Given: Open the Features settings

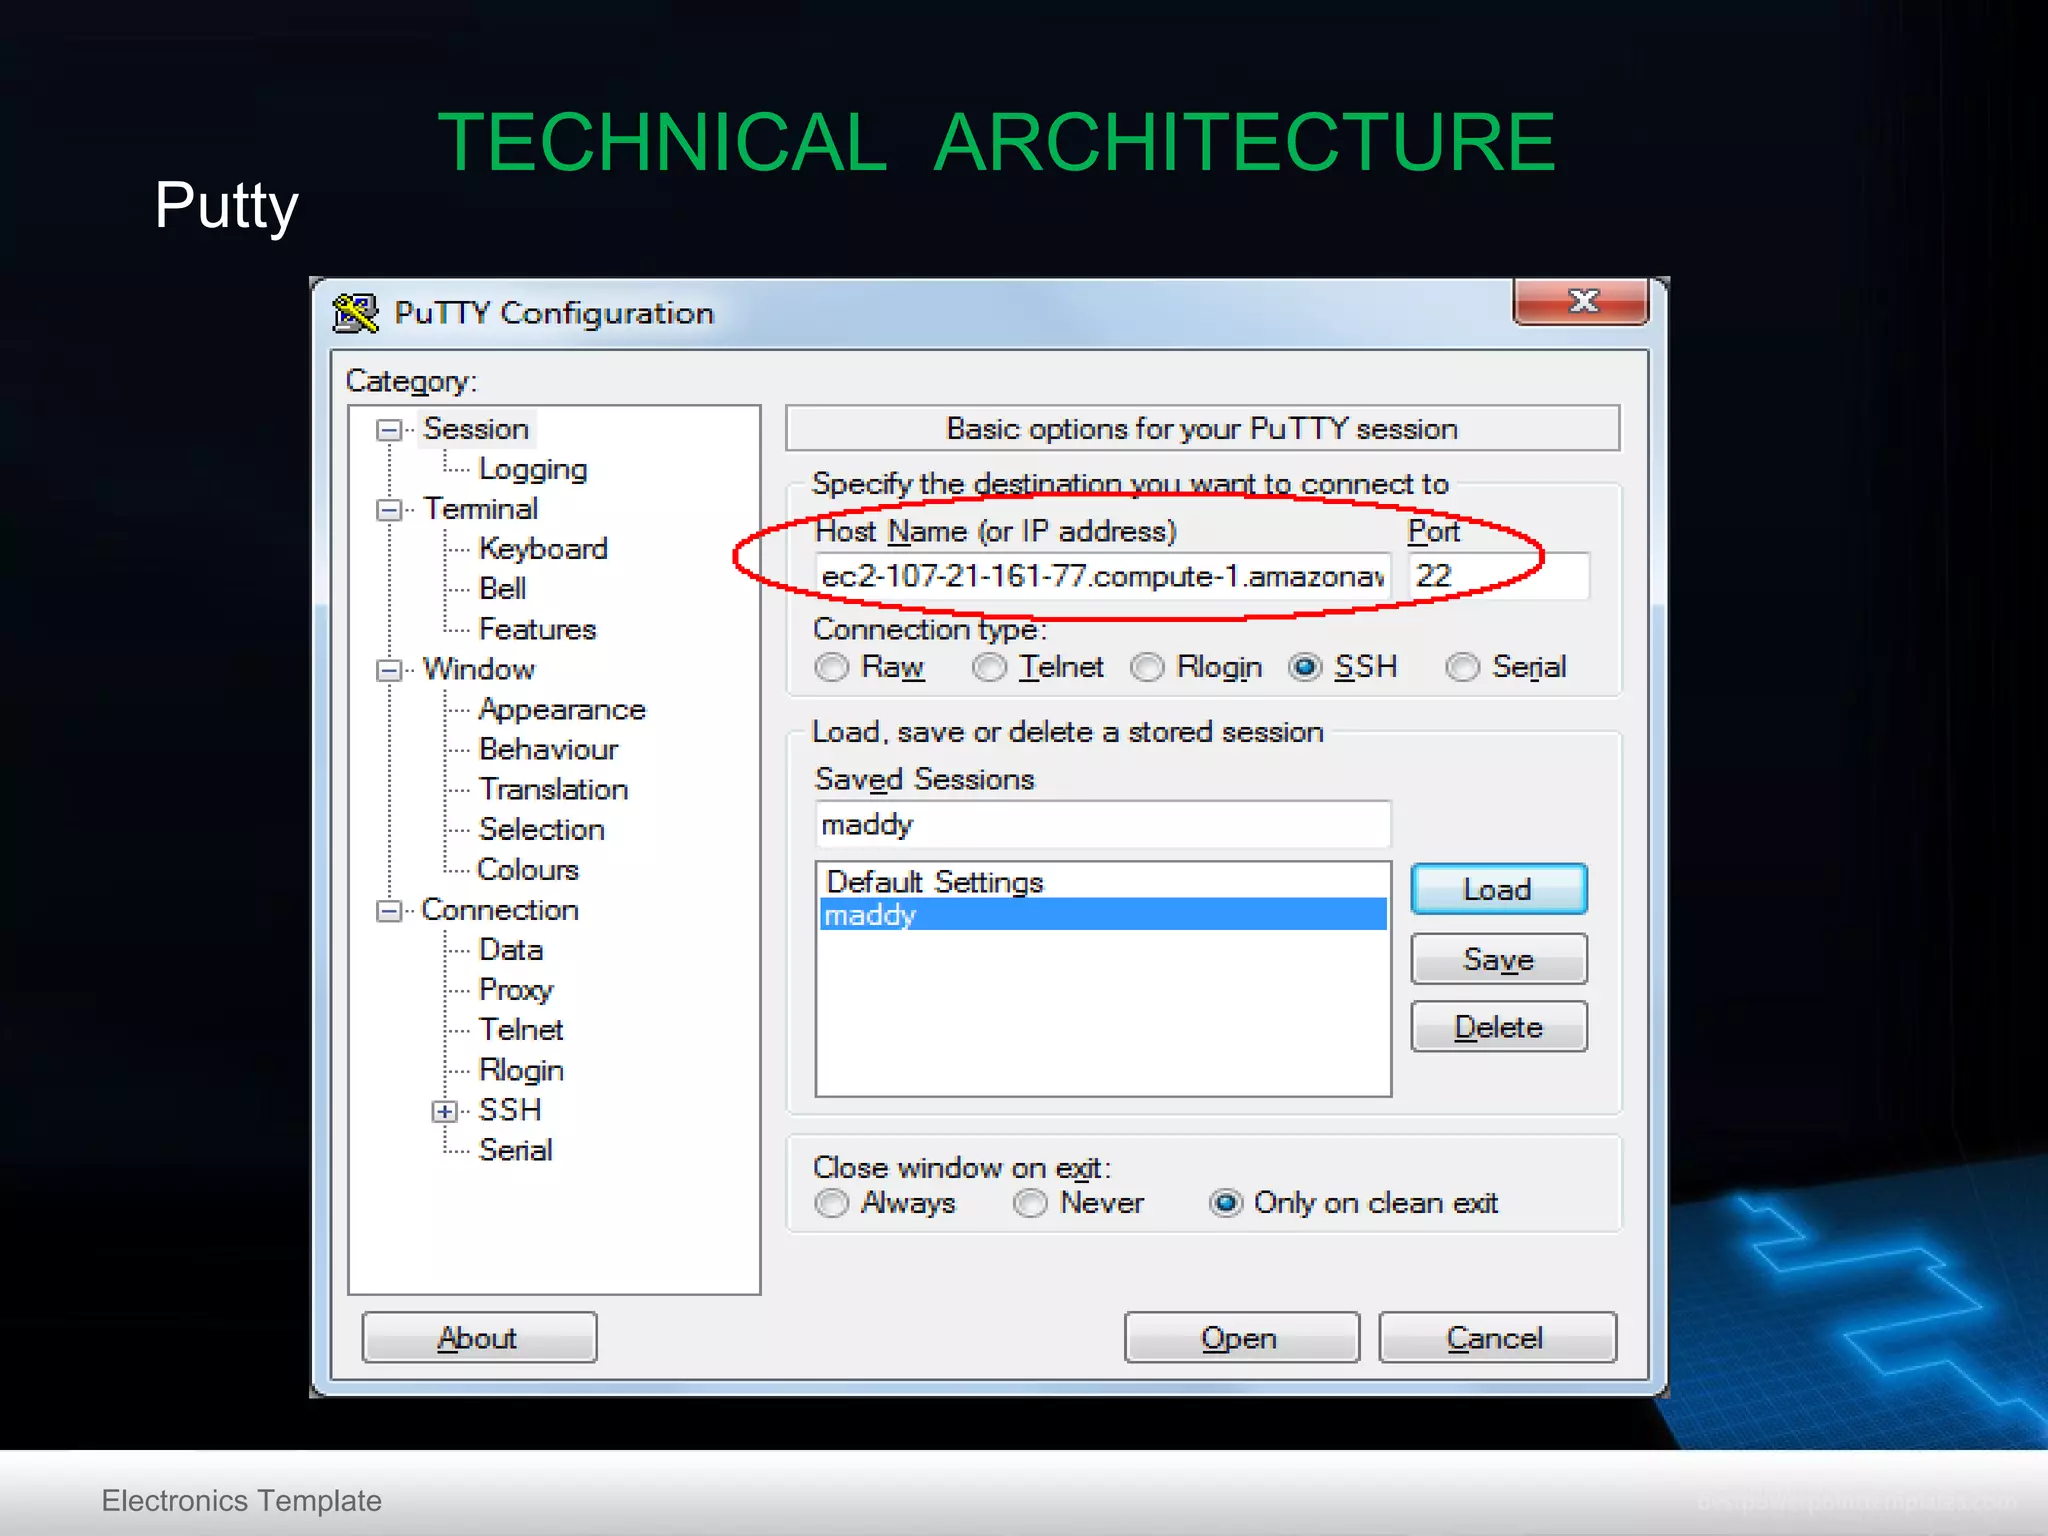Looking at the screenshot, I should [x=538, y=629].
